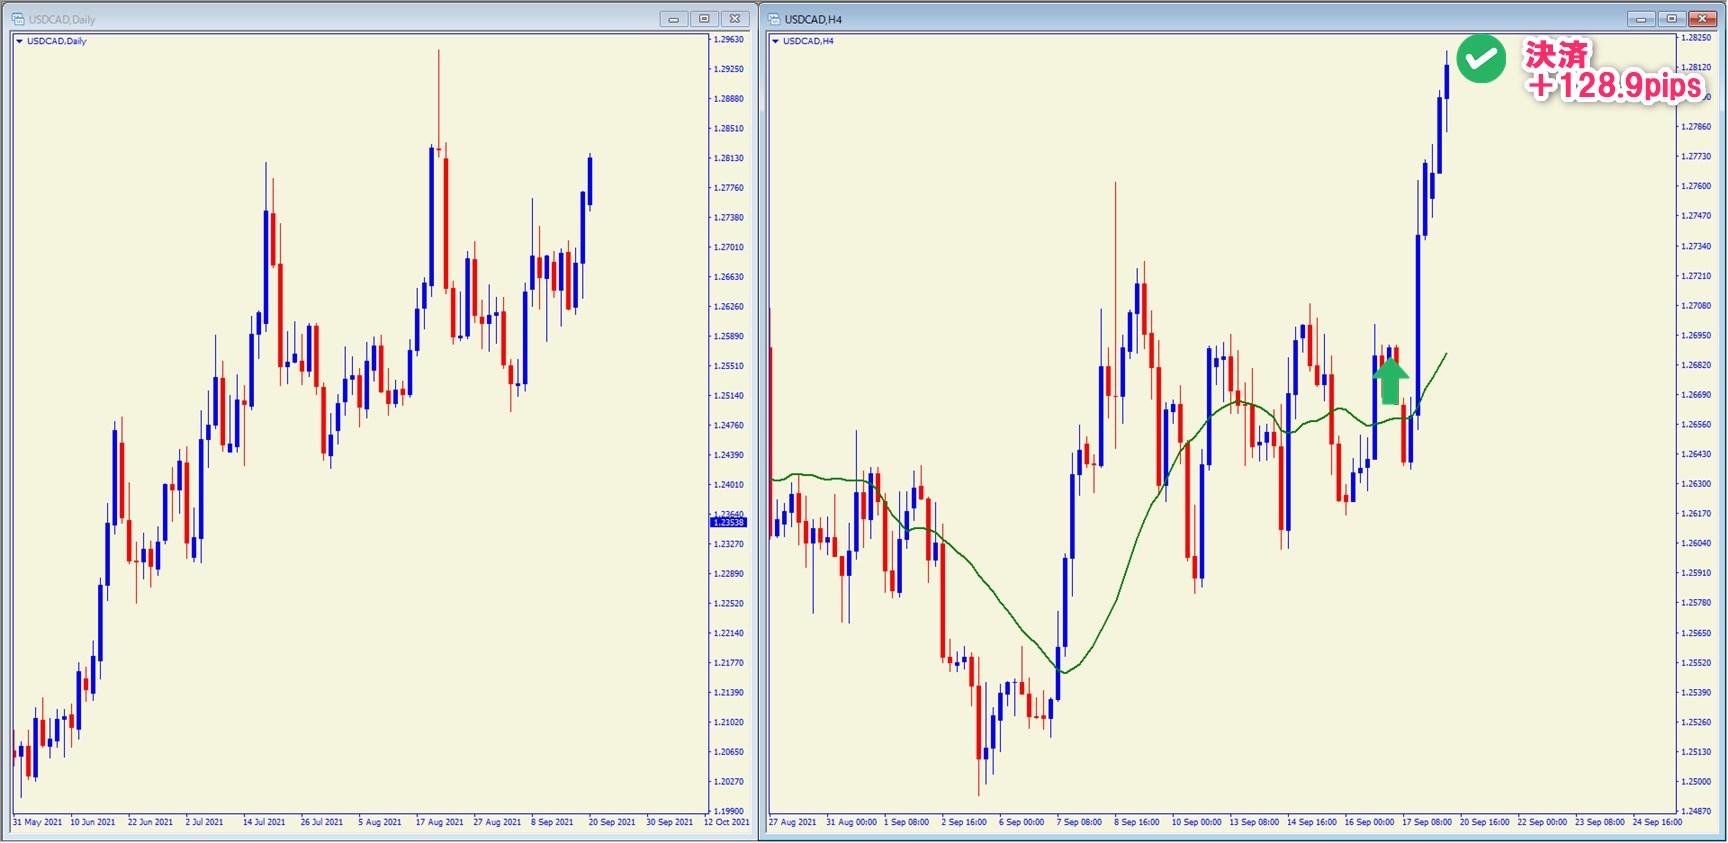This screenshot has width=1728, height=843.
Task: Minimize the USDCAD,H4 chart window
Action: click(1641, 19)
